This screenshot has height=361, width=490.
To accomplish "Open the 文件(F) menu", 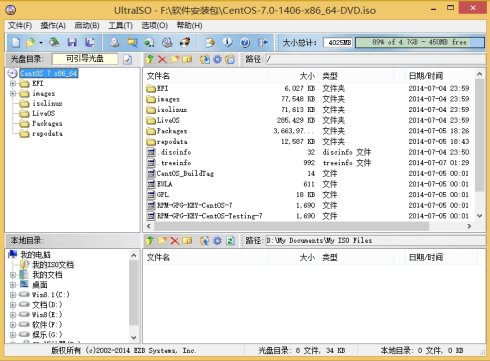I will click(x=20, y=26).
